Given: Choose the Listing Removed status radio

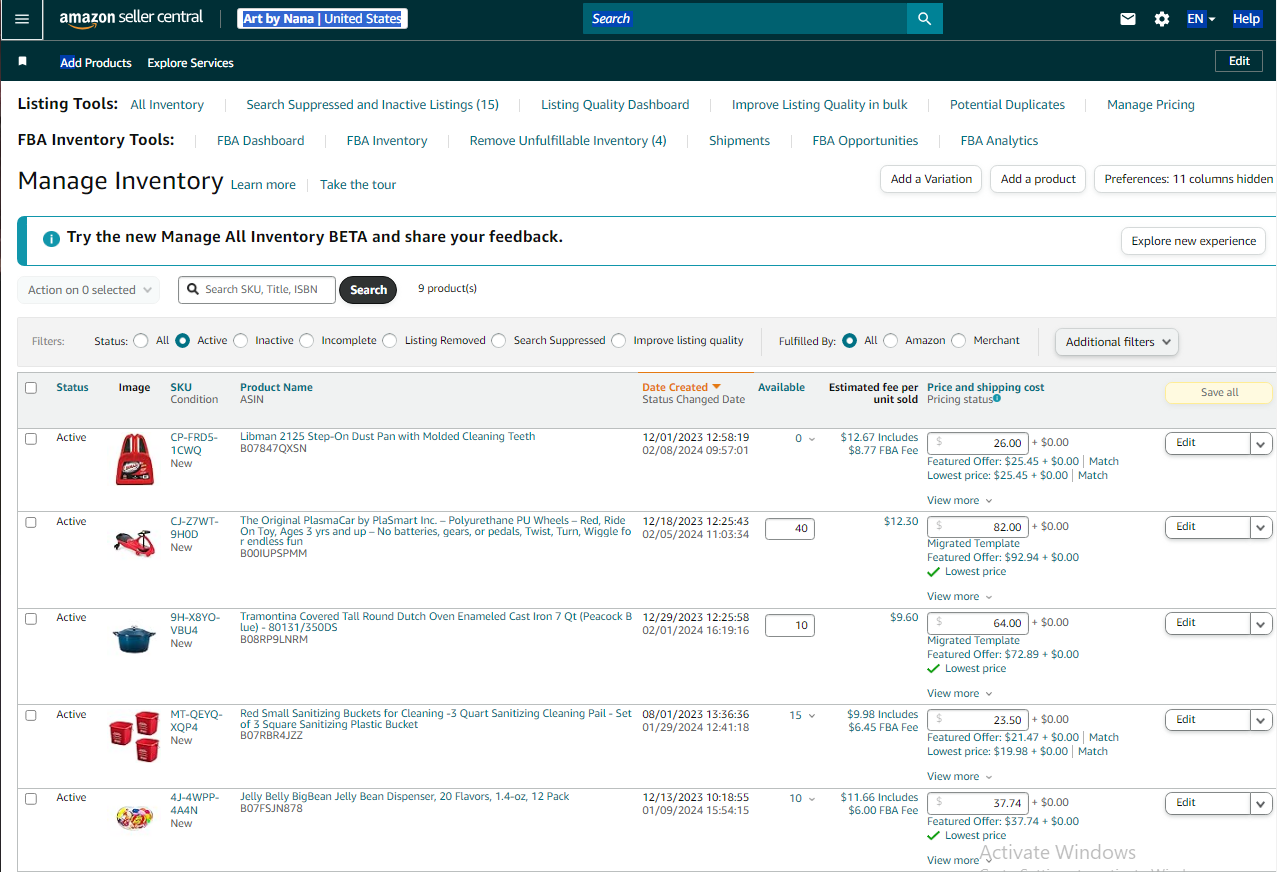Looking at the screenshot, I should coord(389,340).
